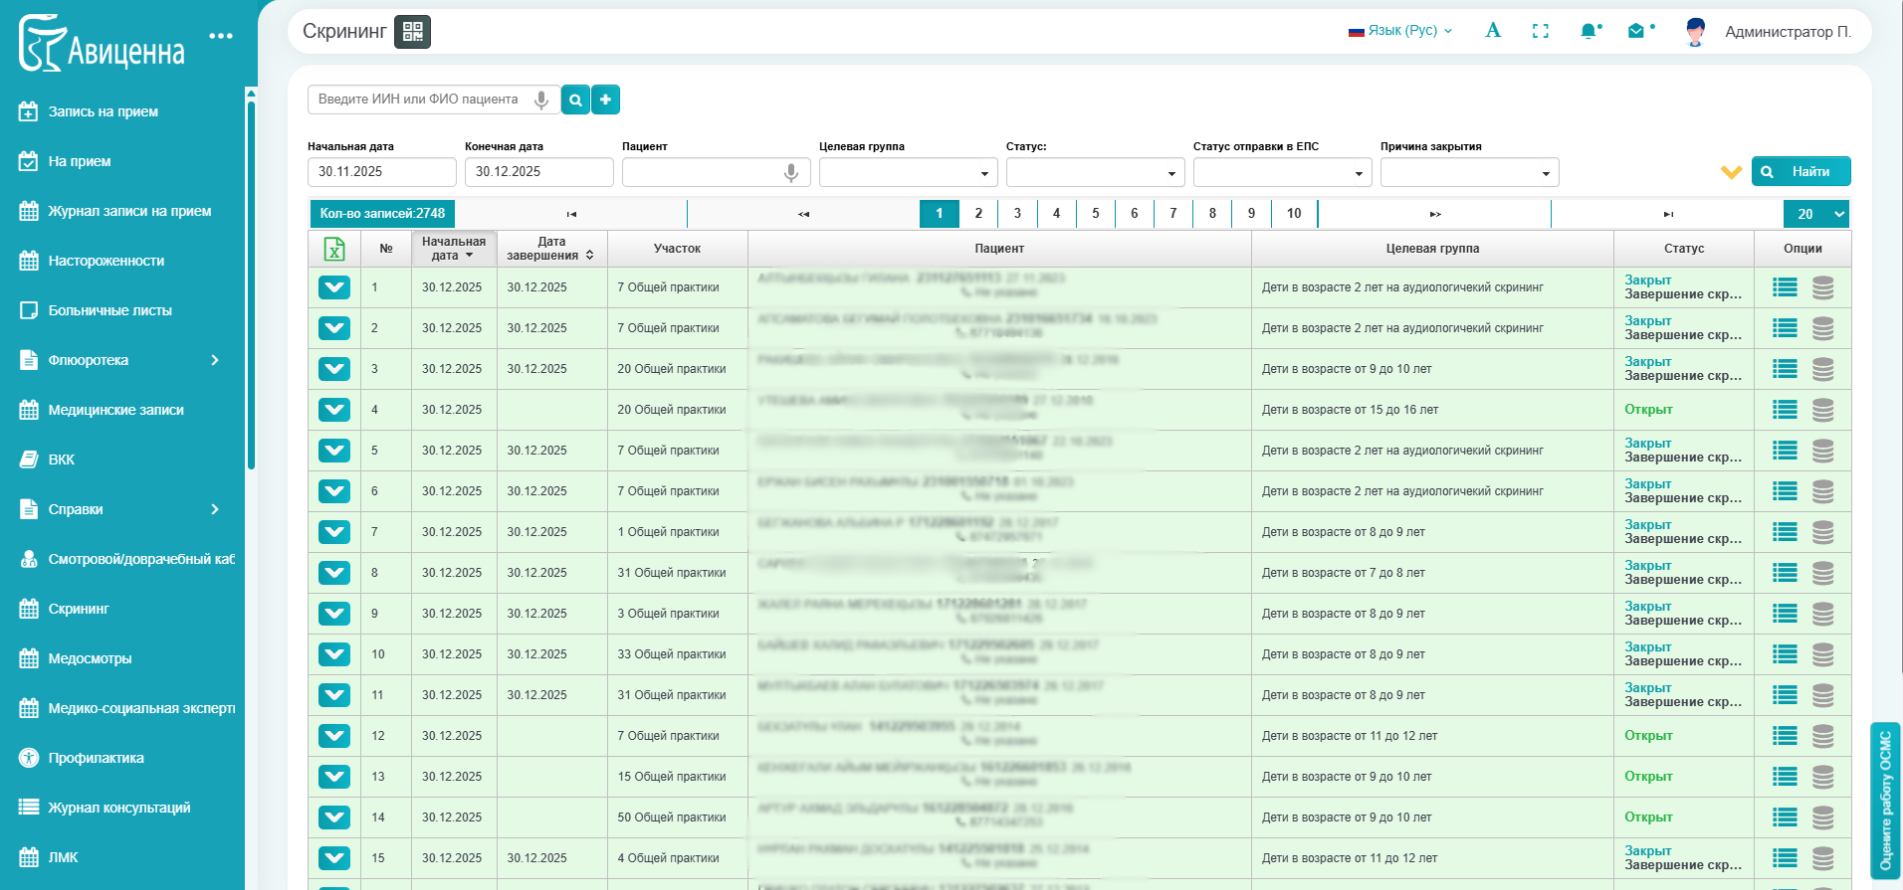
Task: Click the Найти search button
Action: 1800,172
